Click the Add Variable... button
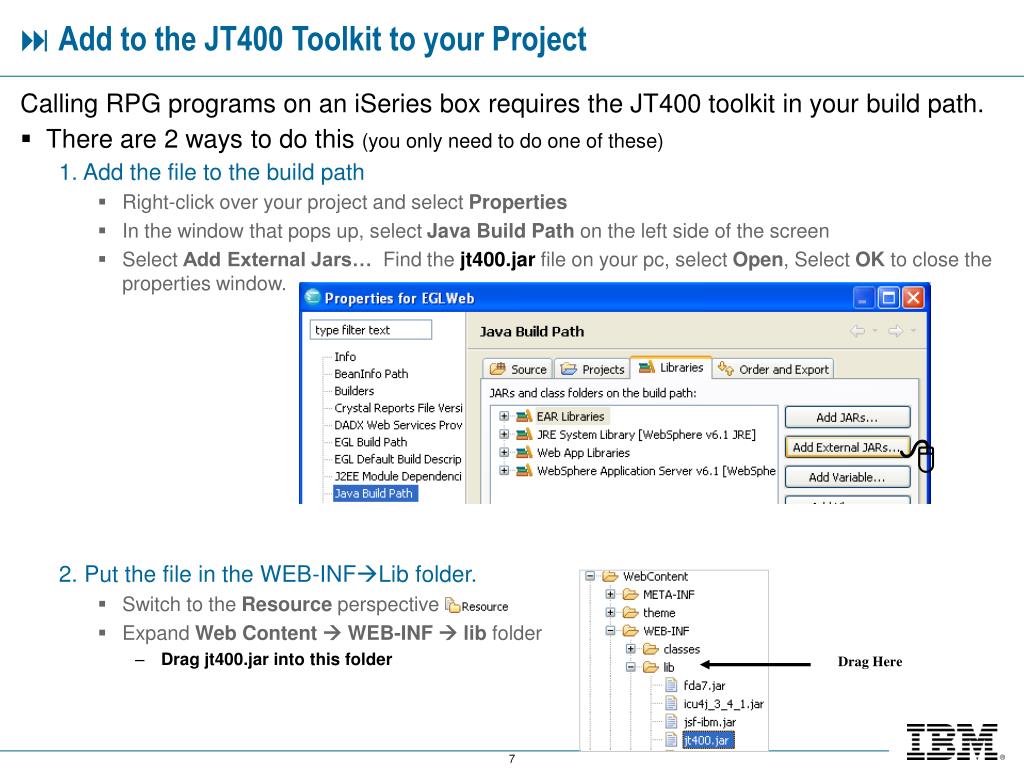This screenshot has width=1024, height=768. [x=847, y=477]
